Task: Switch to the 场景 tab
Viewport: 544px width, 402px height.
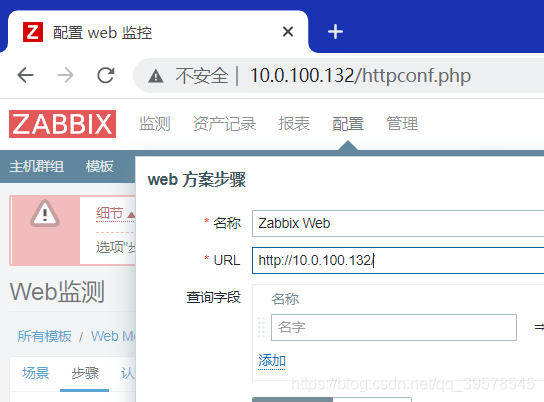Action: 35,373
